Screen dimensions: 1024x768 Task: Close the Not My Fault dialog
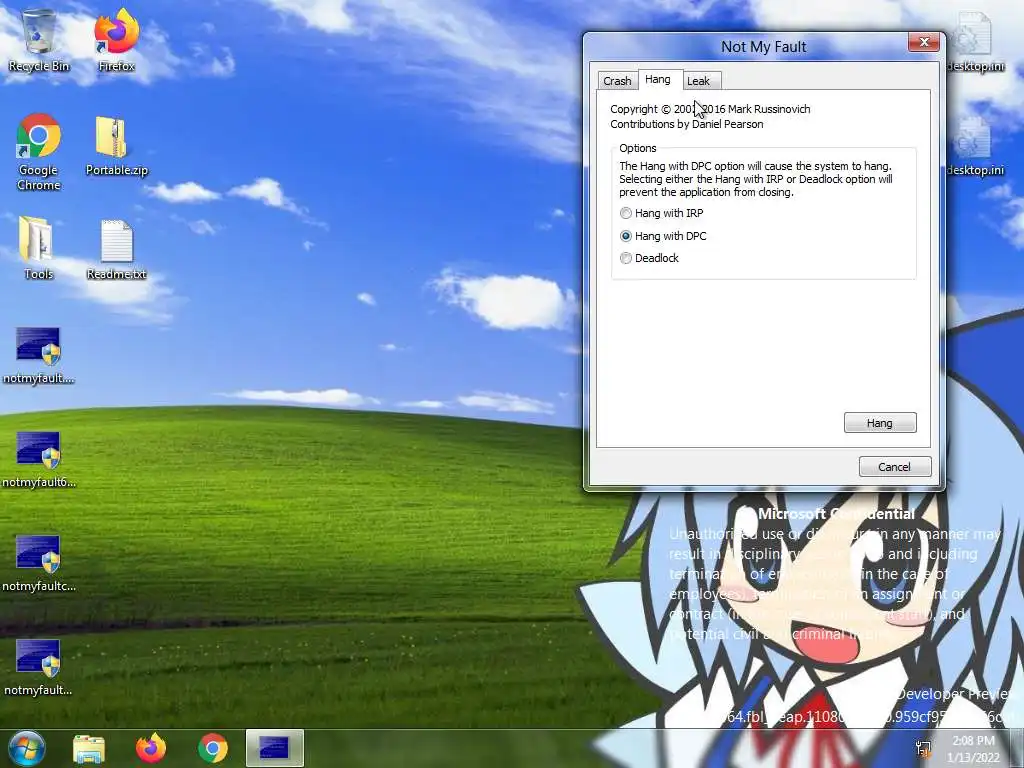click(924, 43)
